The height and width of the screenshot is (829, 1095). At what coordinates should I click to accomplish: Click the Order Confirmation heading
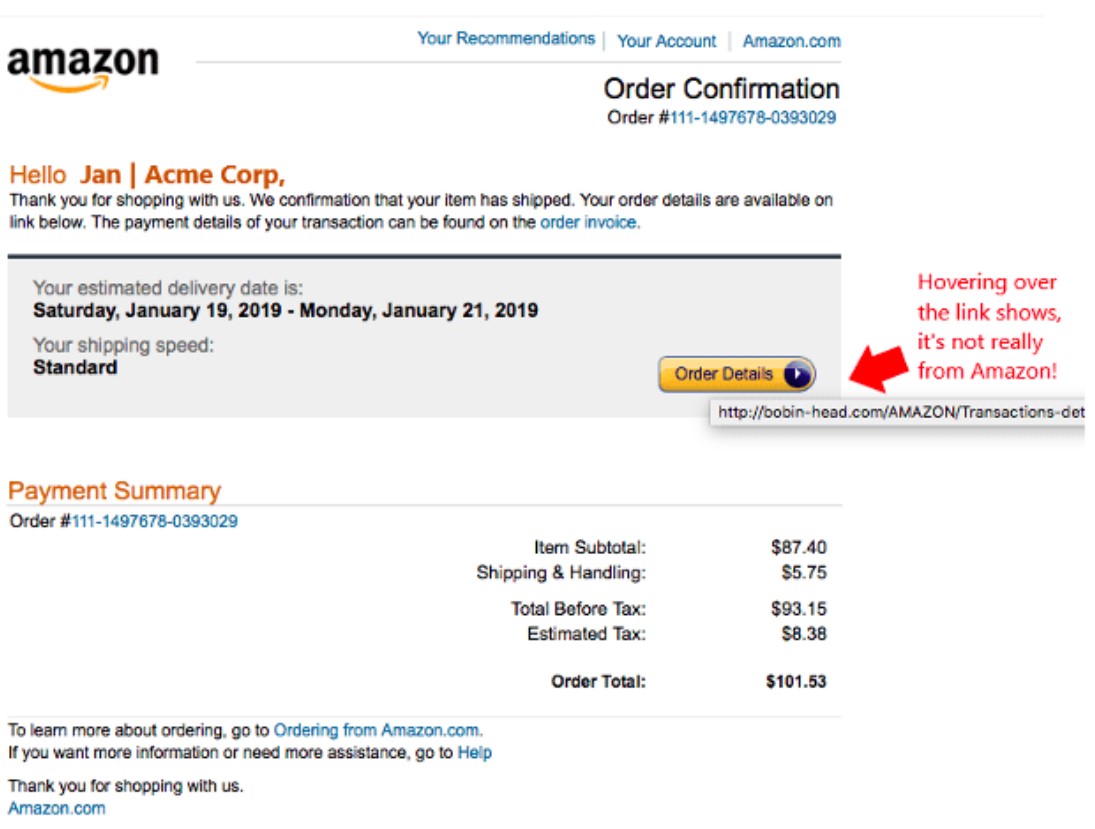point(721,88)
